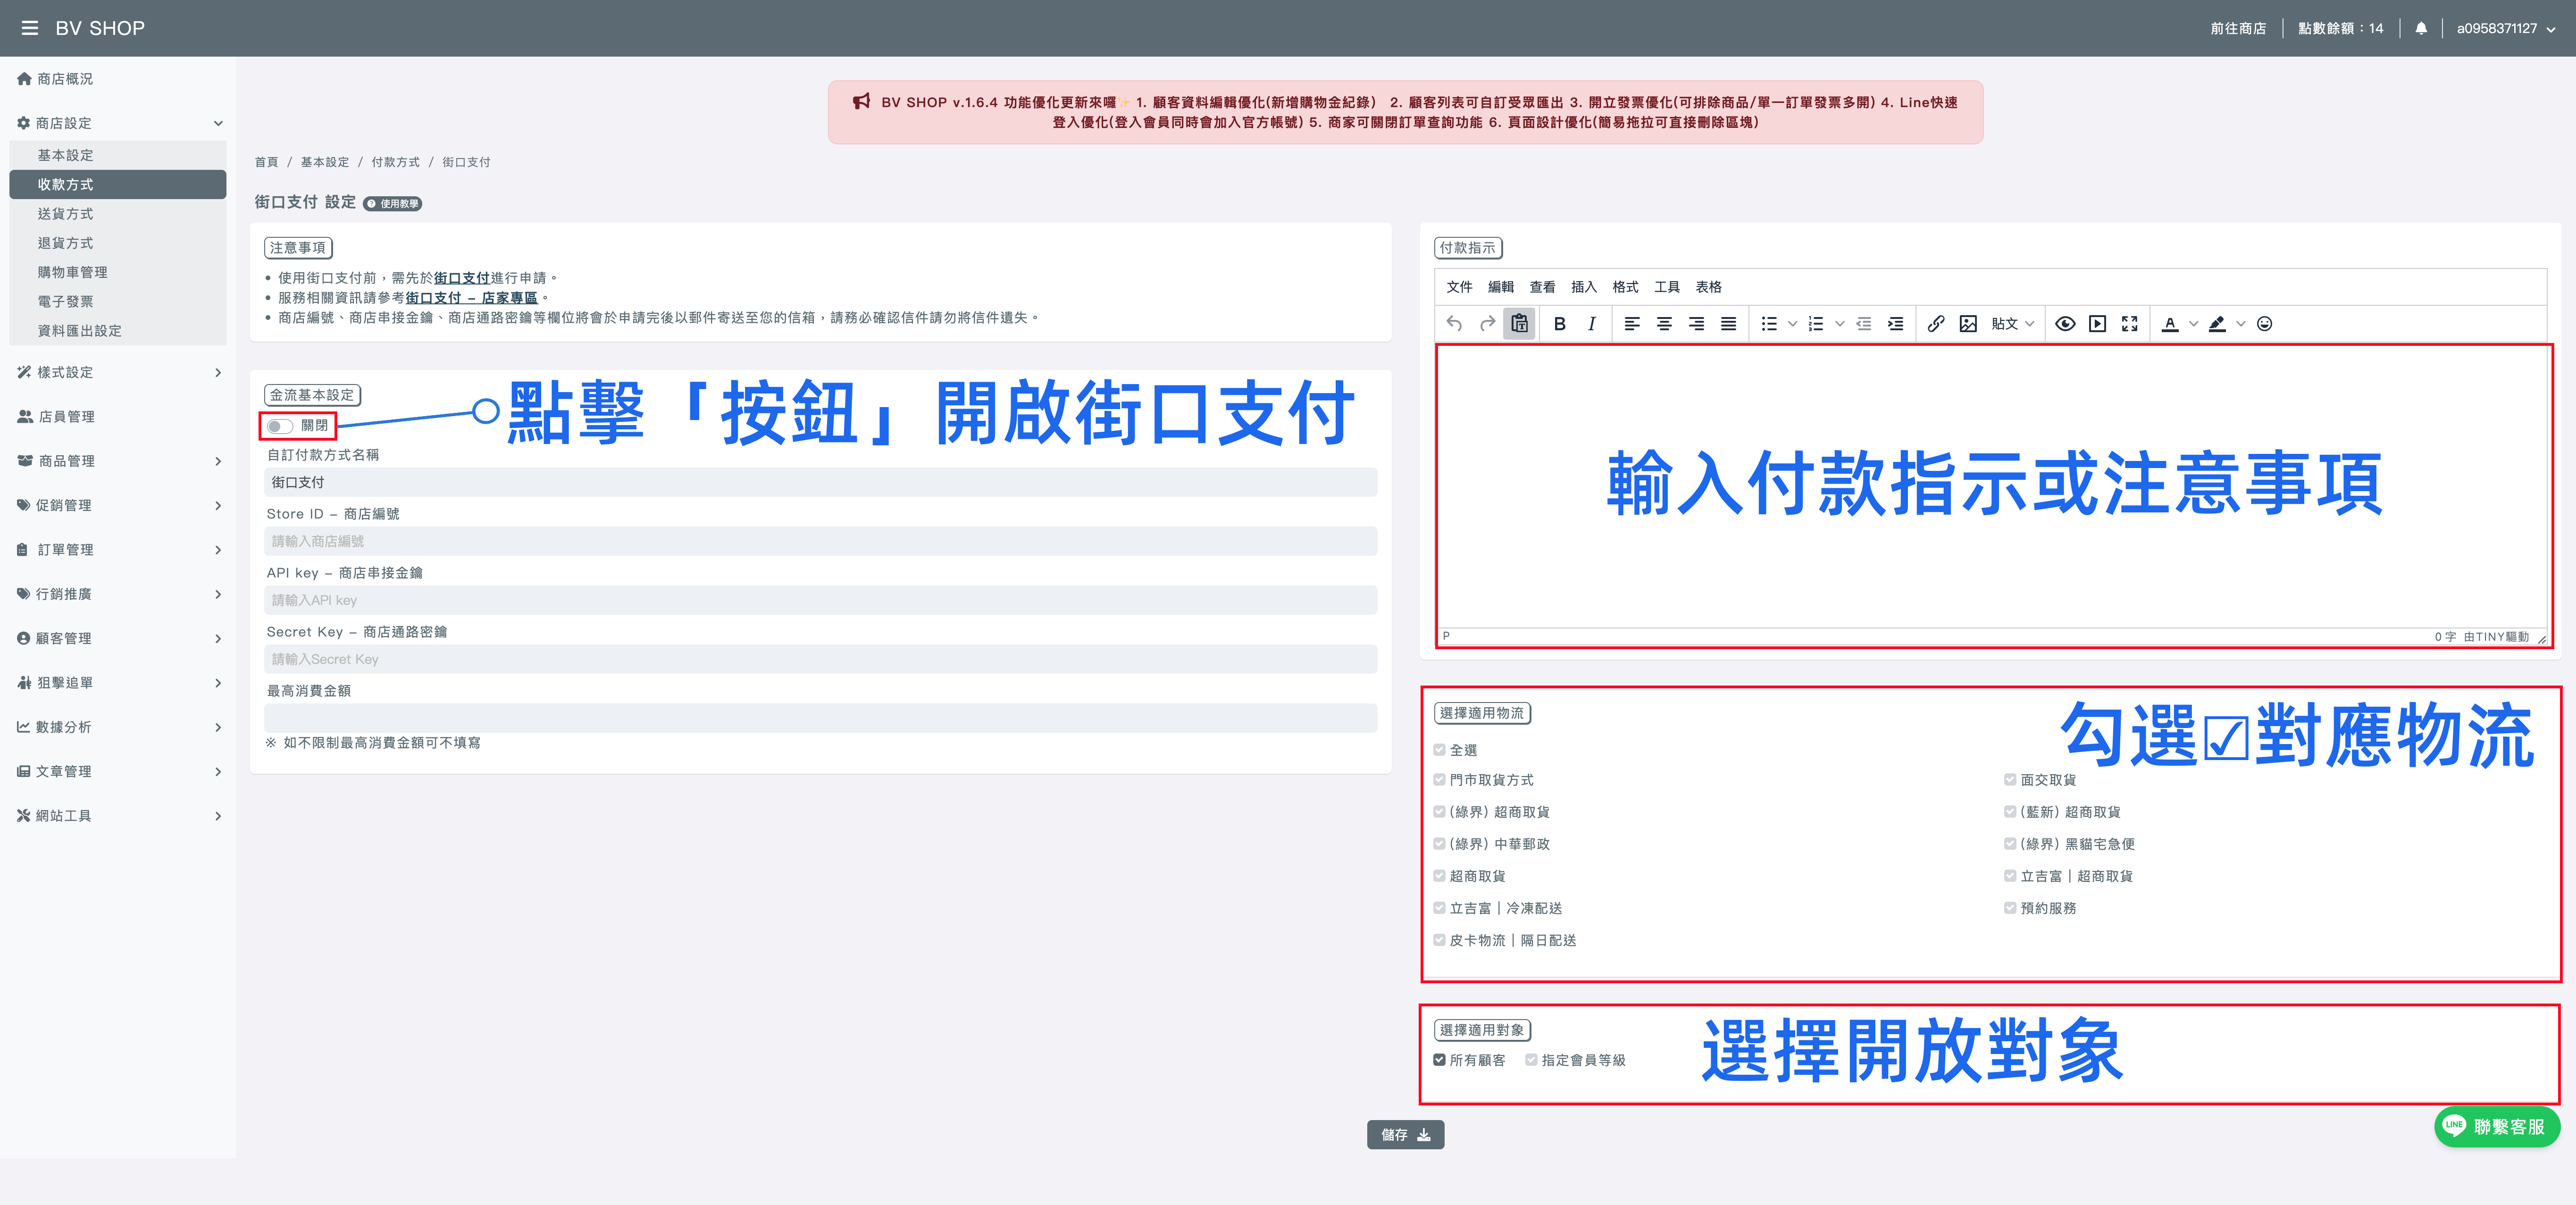This screenshot has width=2576, height=1205.
Task: Click the redo arrow in editor toolbar
Action: 1487,324
